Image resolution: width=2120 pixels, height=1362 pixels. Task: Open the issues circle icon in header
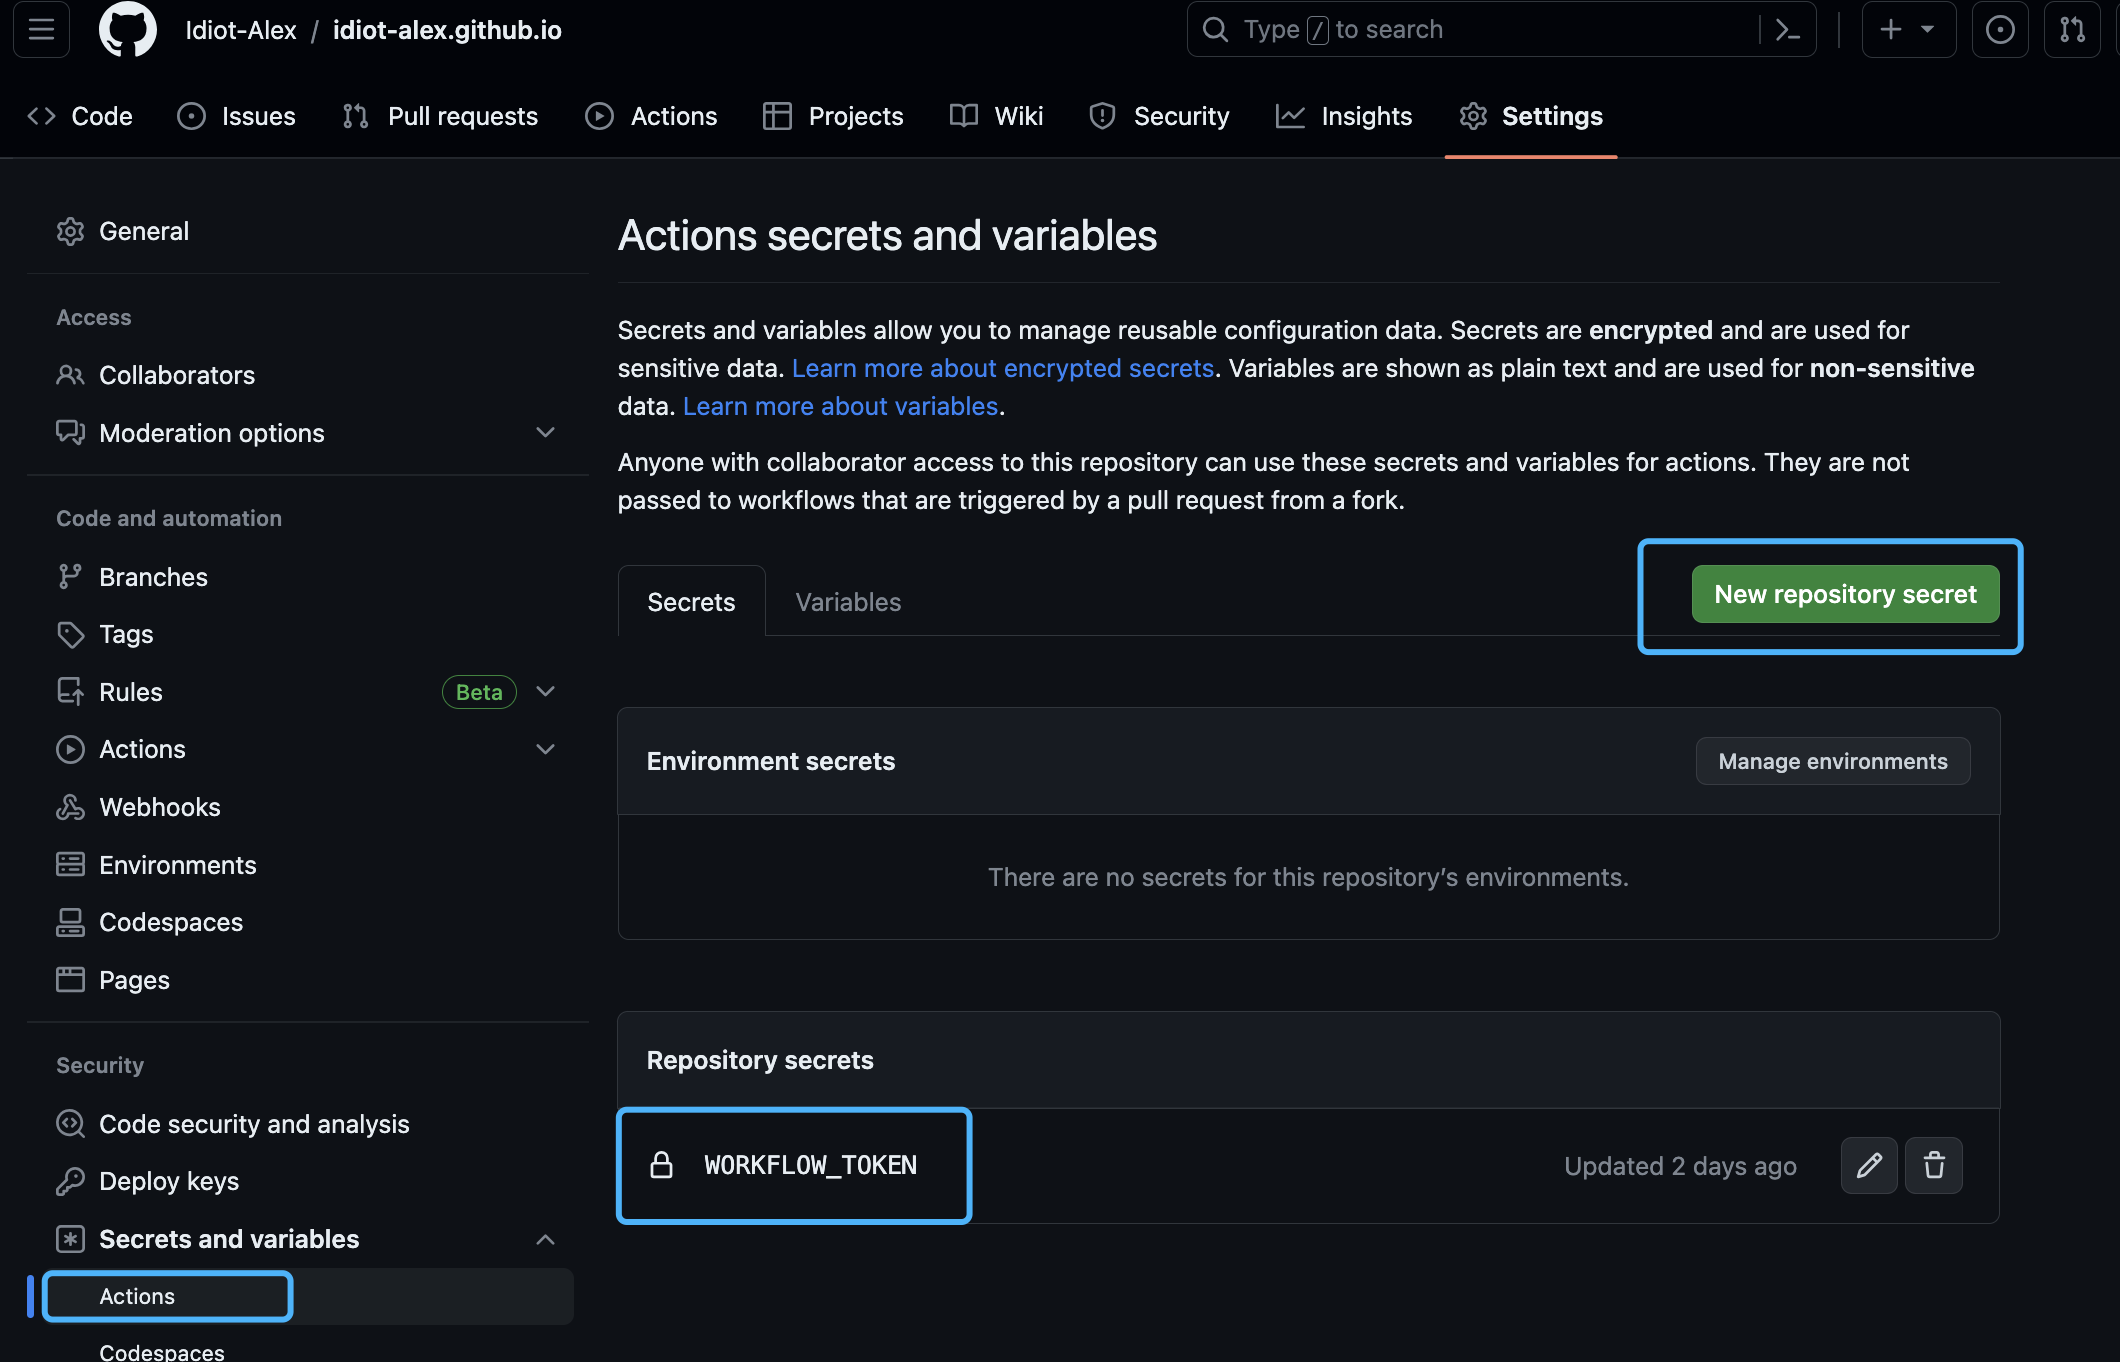pos(1999,30)
